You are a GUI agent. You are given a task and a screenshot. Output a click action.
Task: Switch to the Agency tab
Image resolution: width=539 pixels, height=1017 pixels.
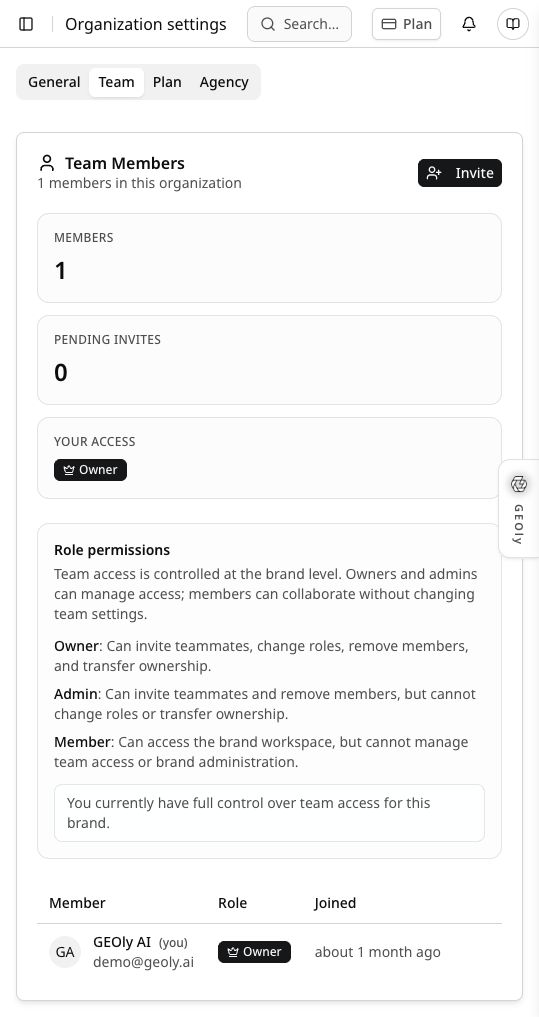224,82
